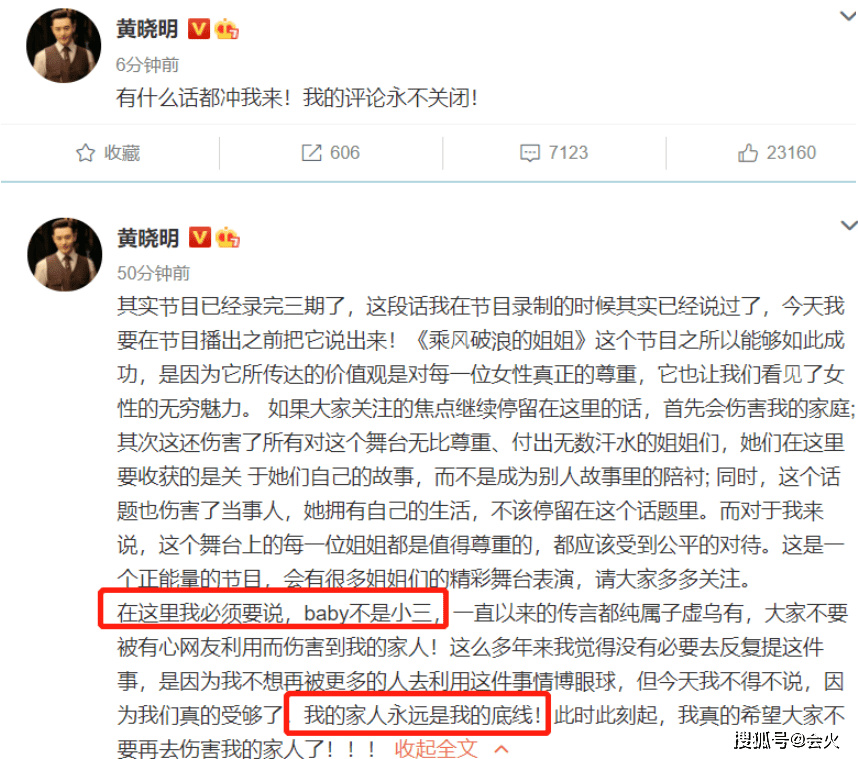Open 黄晓明 profile name on the first post
The height and width of the screenshot is (759, 858).
[147, 29]
